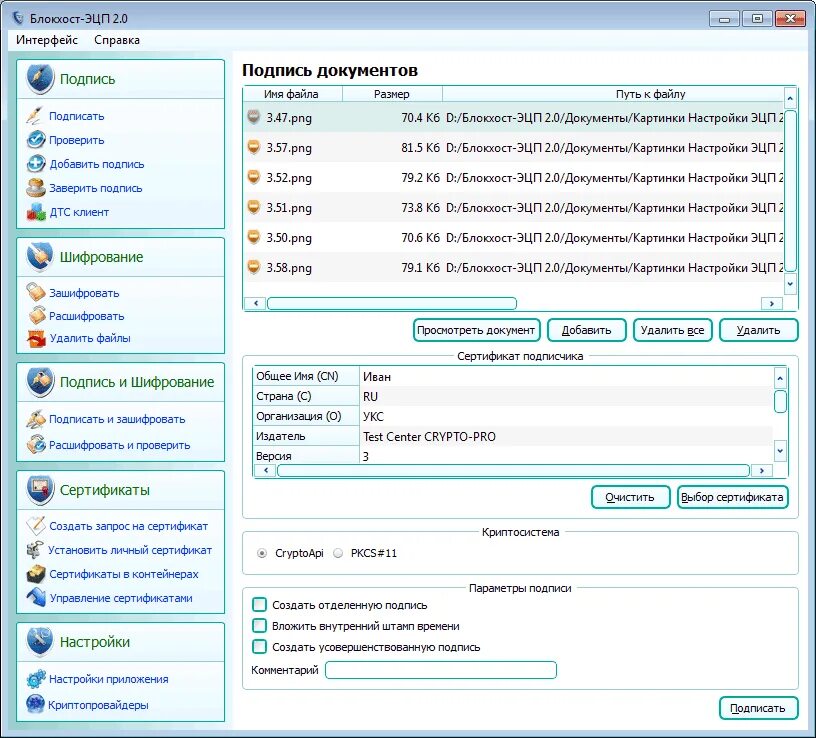
Task: Click certificate table scroll left arrow
Action: point(266,470)
